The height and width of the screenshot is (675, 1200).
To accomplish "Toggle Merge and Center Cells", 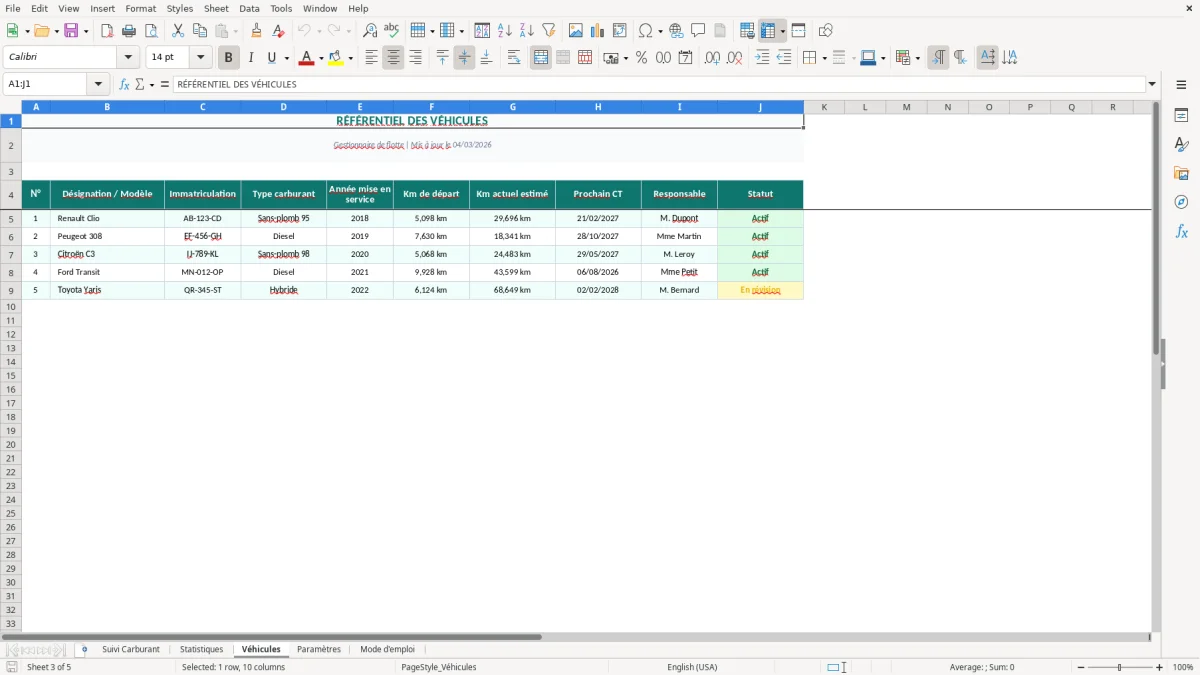I will [x=541, y=58].
